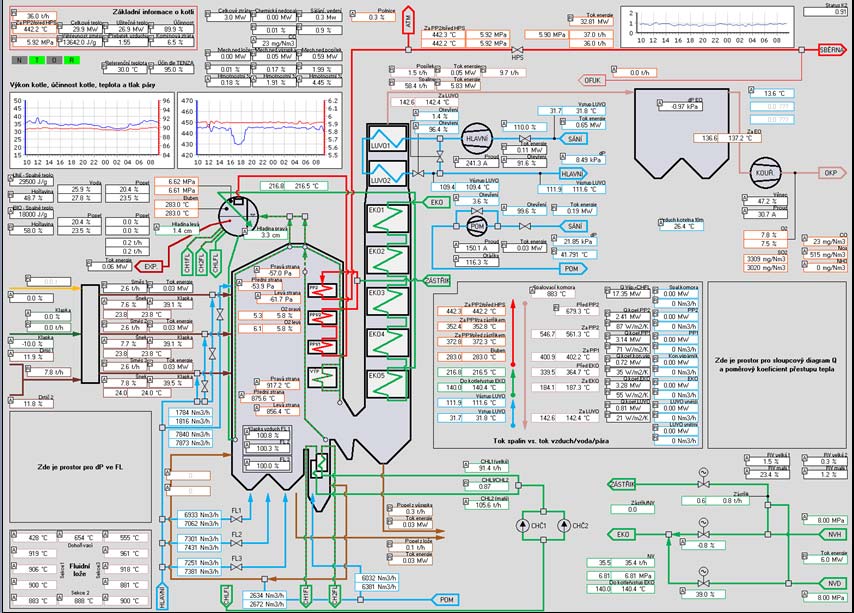Click the green T status indicator
The height and width of the screenshot is (613, 854).
click(x=36, y=60)
